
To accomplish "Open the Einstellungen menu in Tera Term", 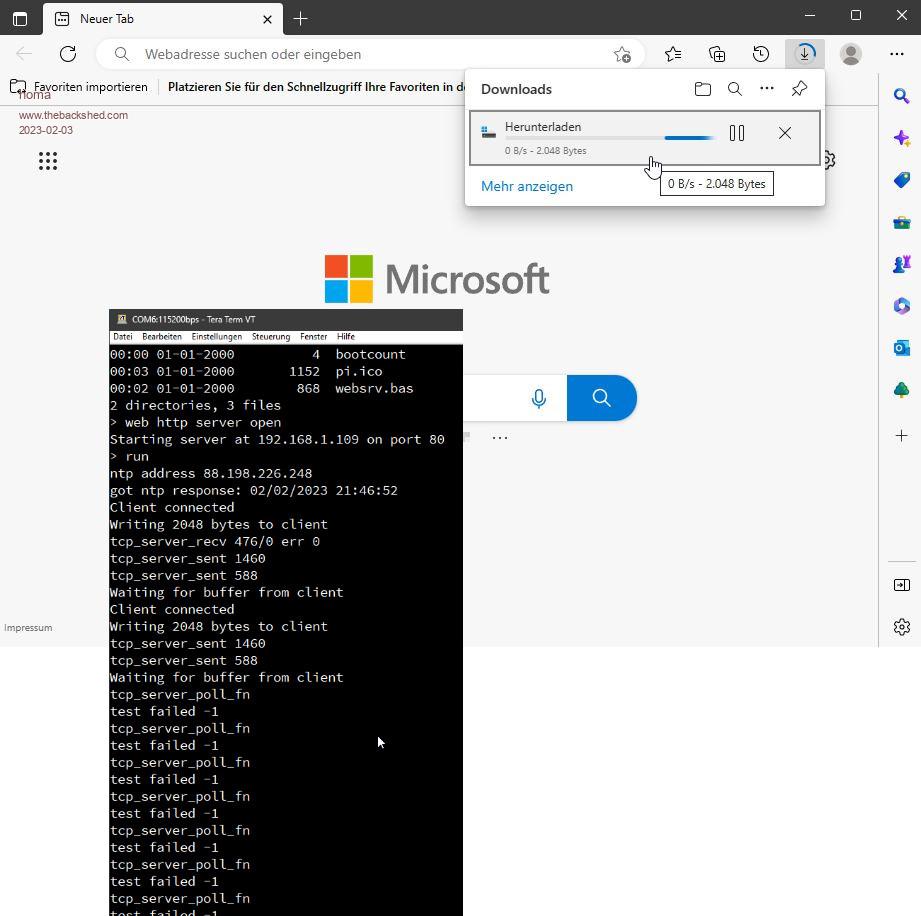I will (x=216, y=337).
